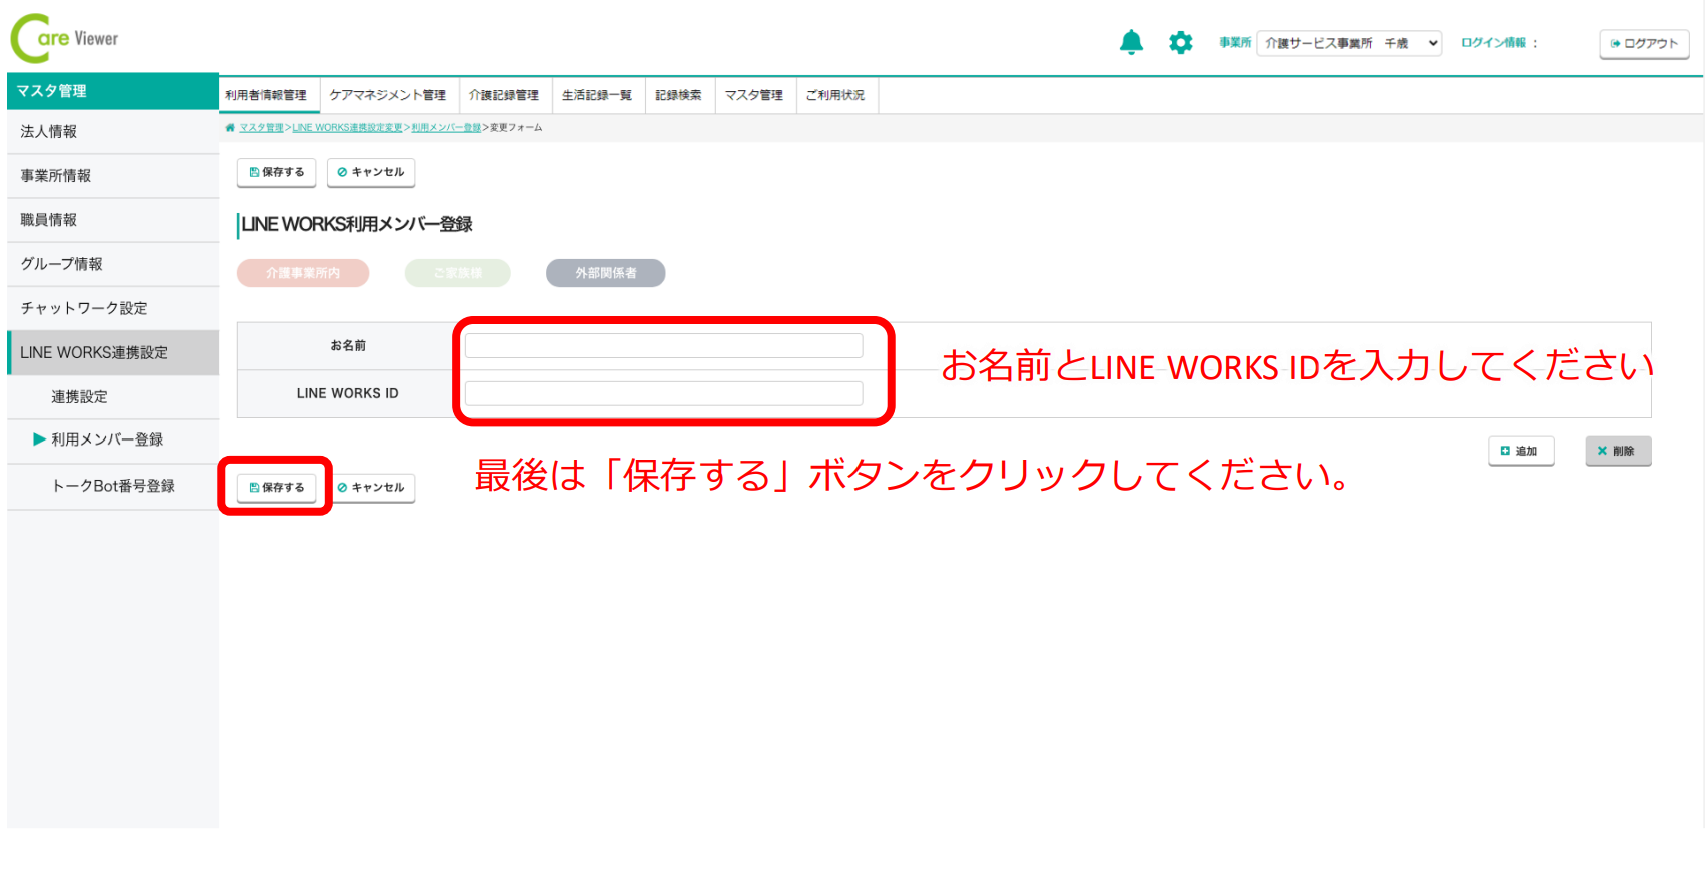The width and height of the screenshot is (1708, 876).
Task: Open the 事業所 dropdown selector
Action: point(1349,43)
